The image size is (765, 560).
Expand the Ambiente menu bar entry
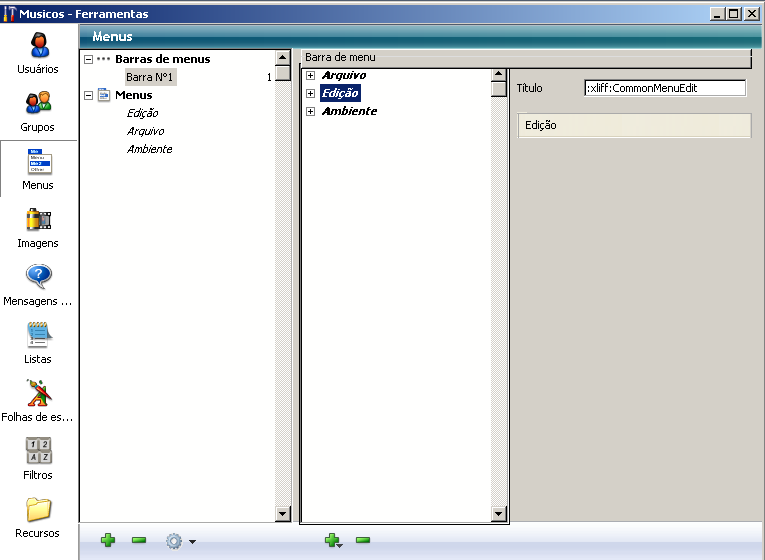click(310, 111)
